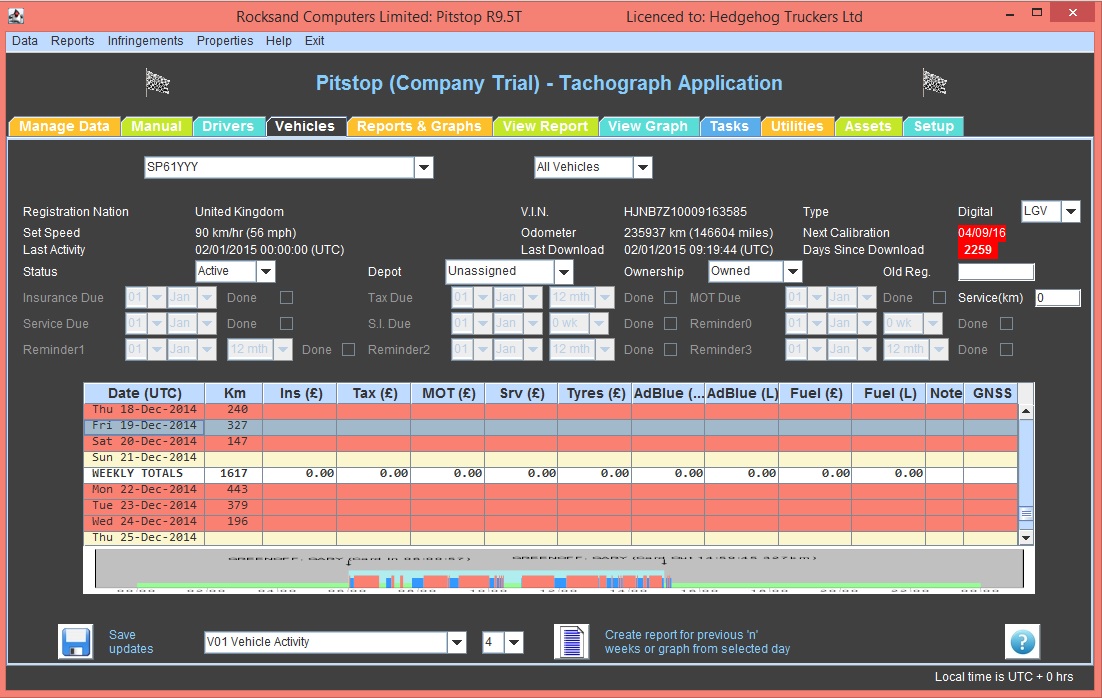Open the LGV vehicle type dropdown
The width and height of the screenshot is (1102, 698).
click(1070, 211)
